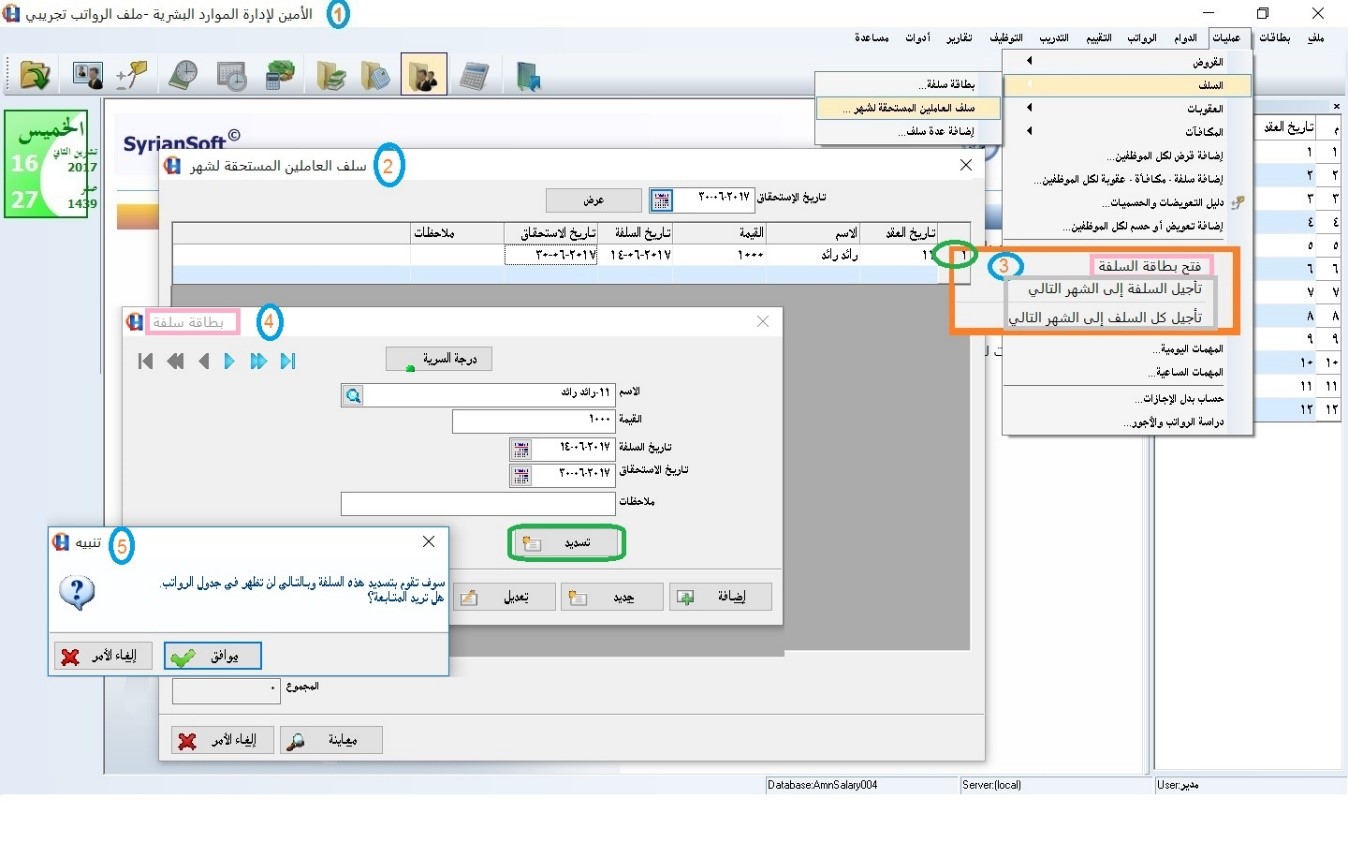
Task: Confirm the alert with موافق
Action: (212, 656)
